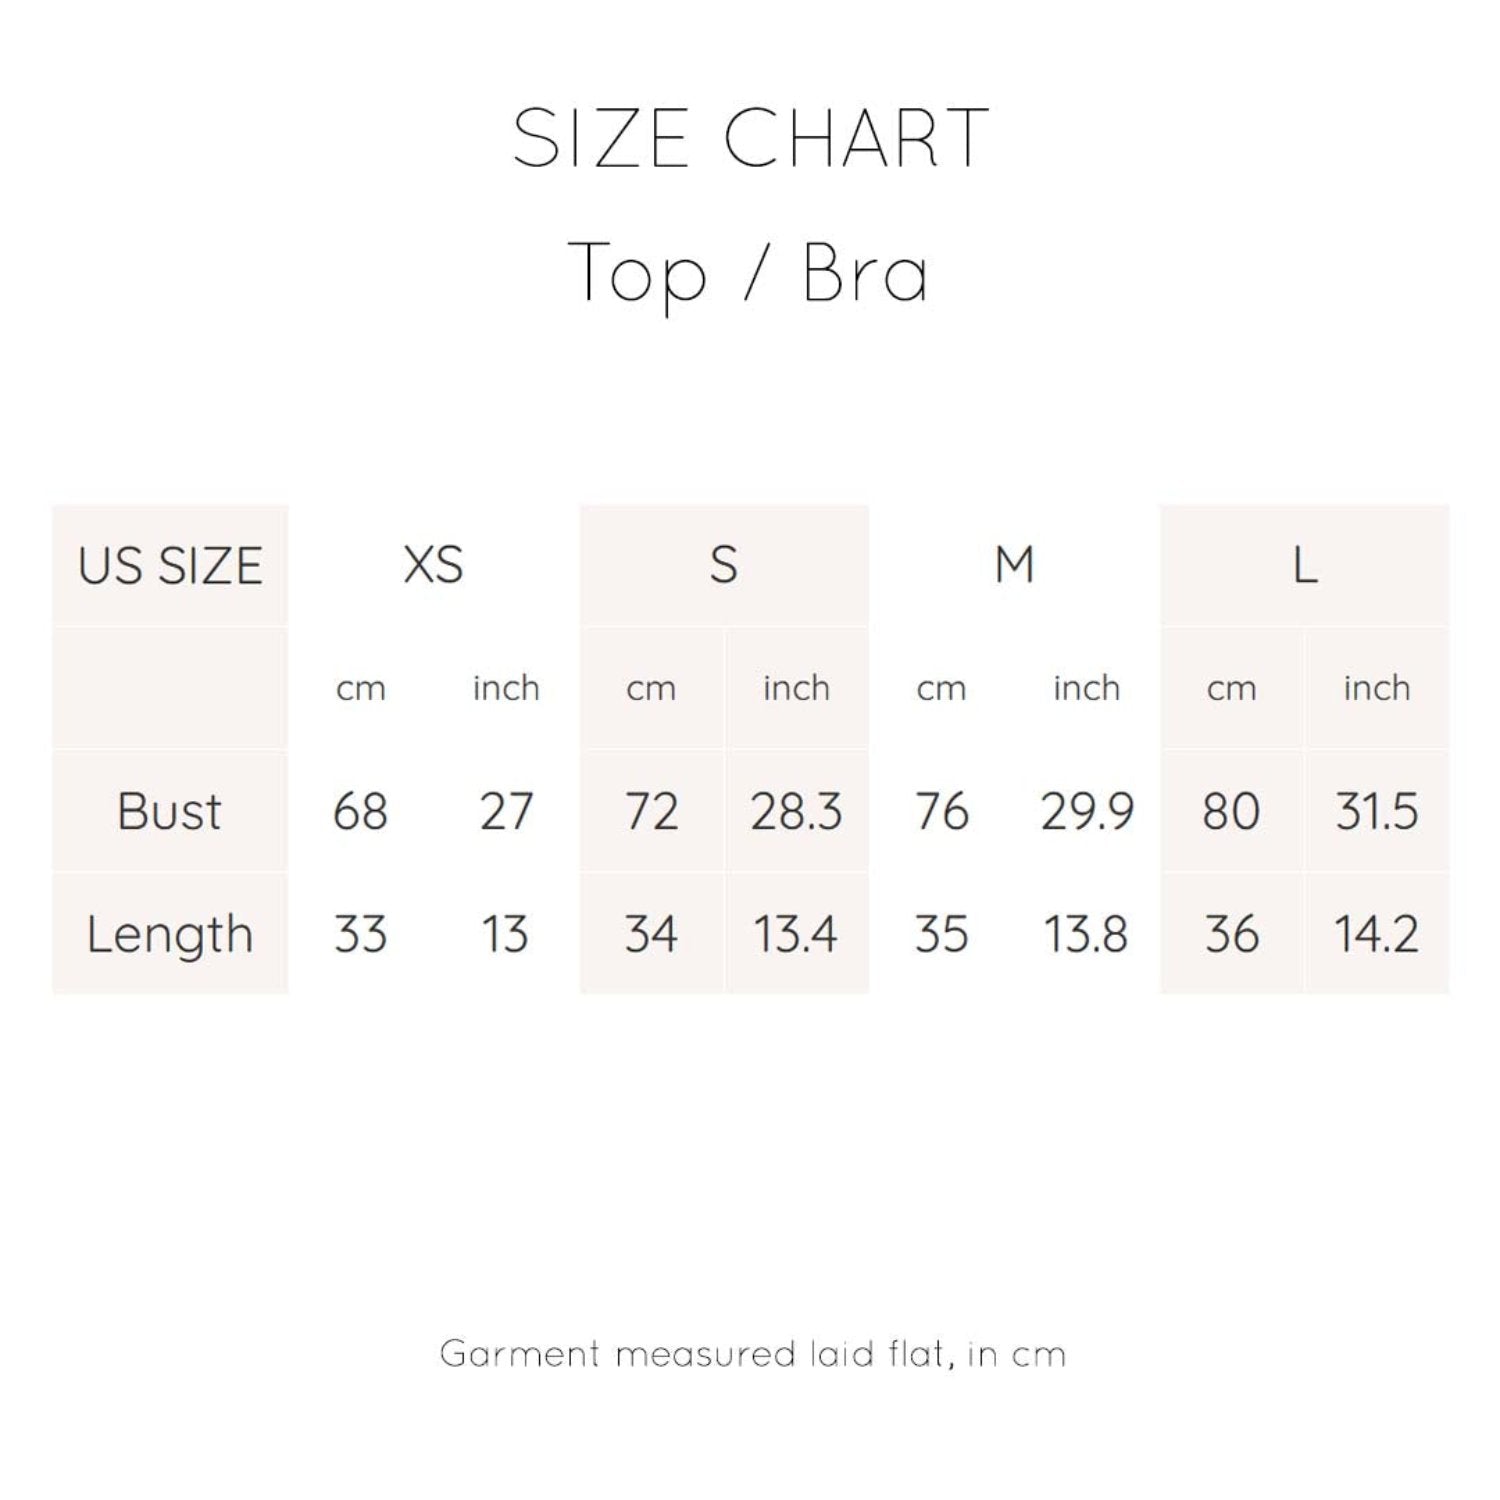
Task: Click the garment measured laid flat note
Action: pos(753,1354)
